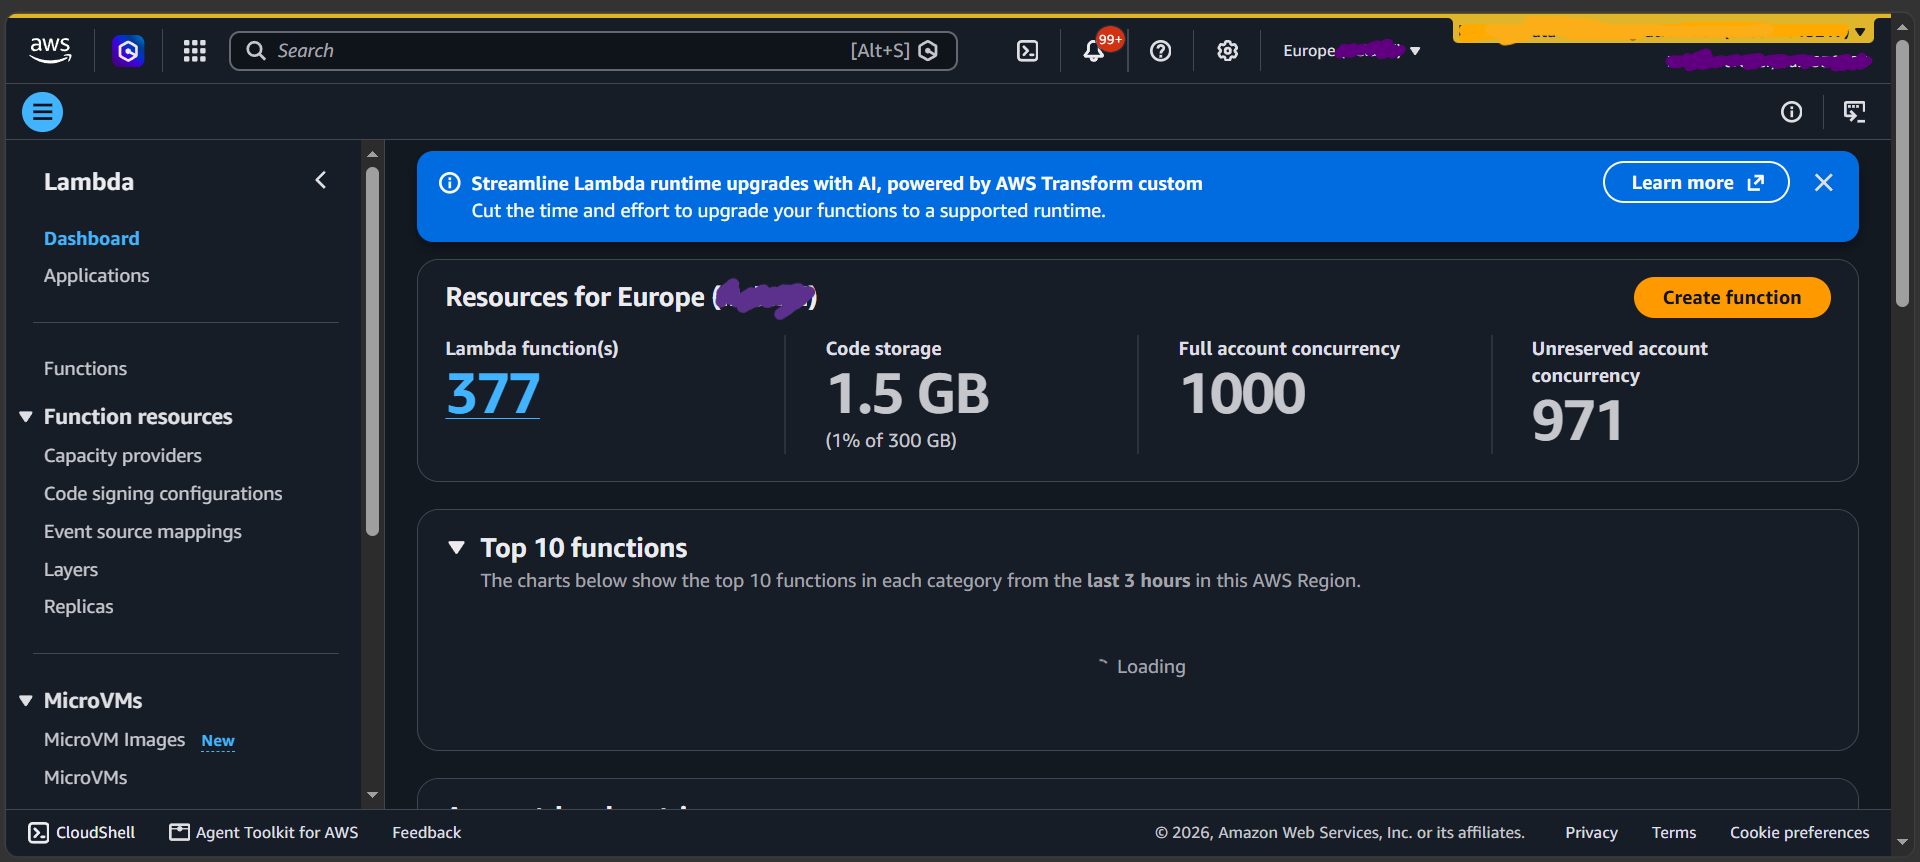Open the MicroVMs sidebar link
Viewport: 1920px width, 862px height.
85,777
